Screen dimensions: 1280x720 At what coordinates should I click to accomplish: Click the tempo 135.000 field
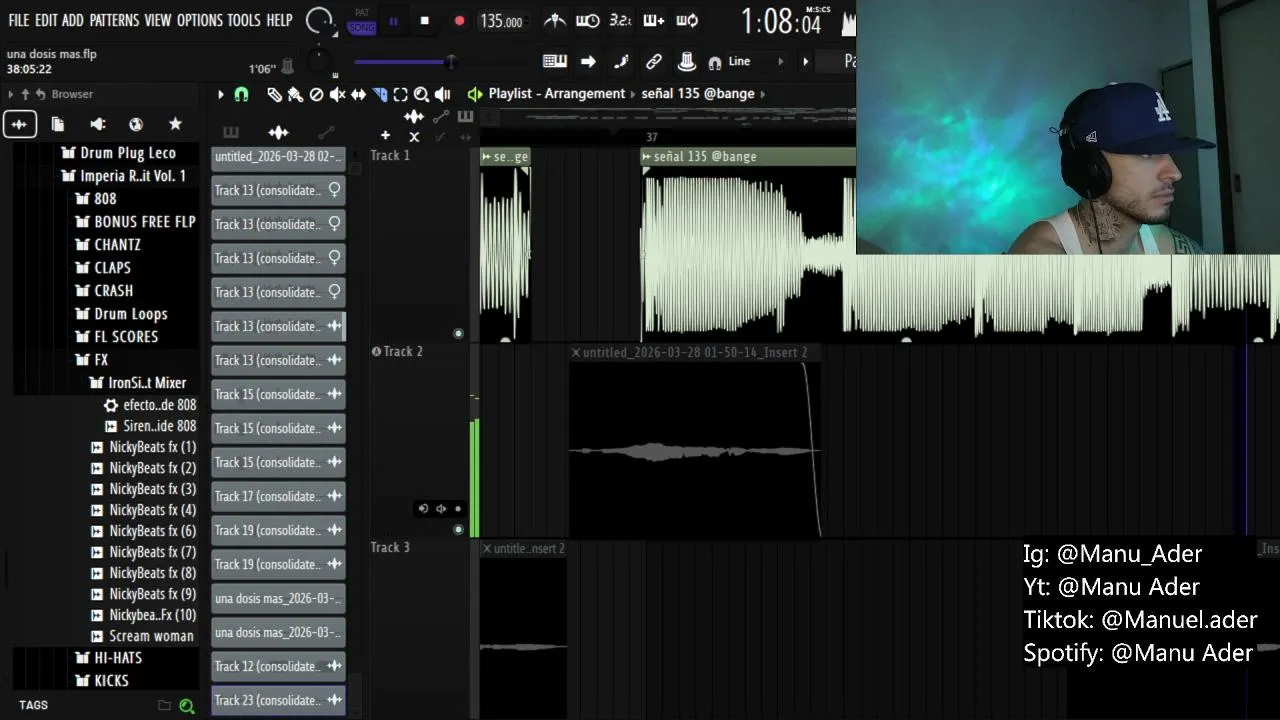(501, 21)
